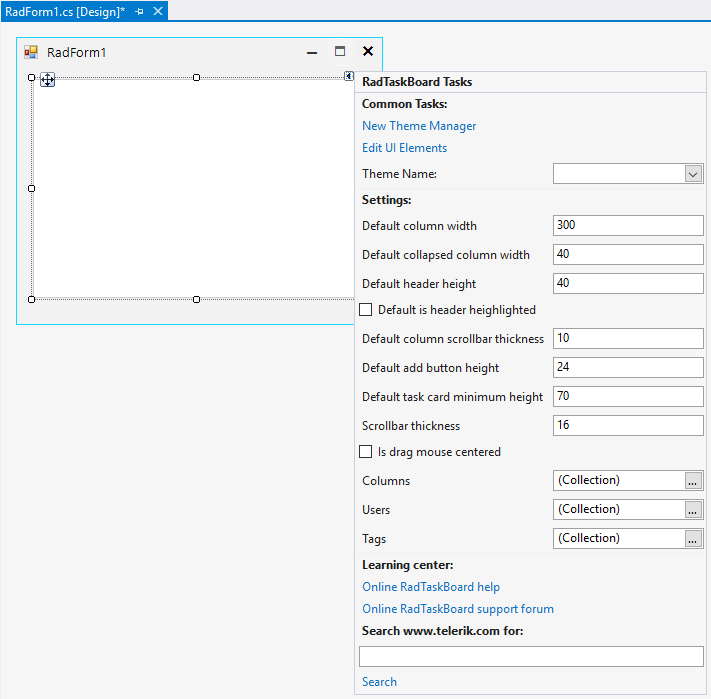This screenshot has width=711, height=699.
Task: Minimize the RadForm1 form window
Action: click(x=312, y=53)
